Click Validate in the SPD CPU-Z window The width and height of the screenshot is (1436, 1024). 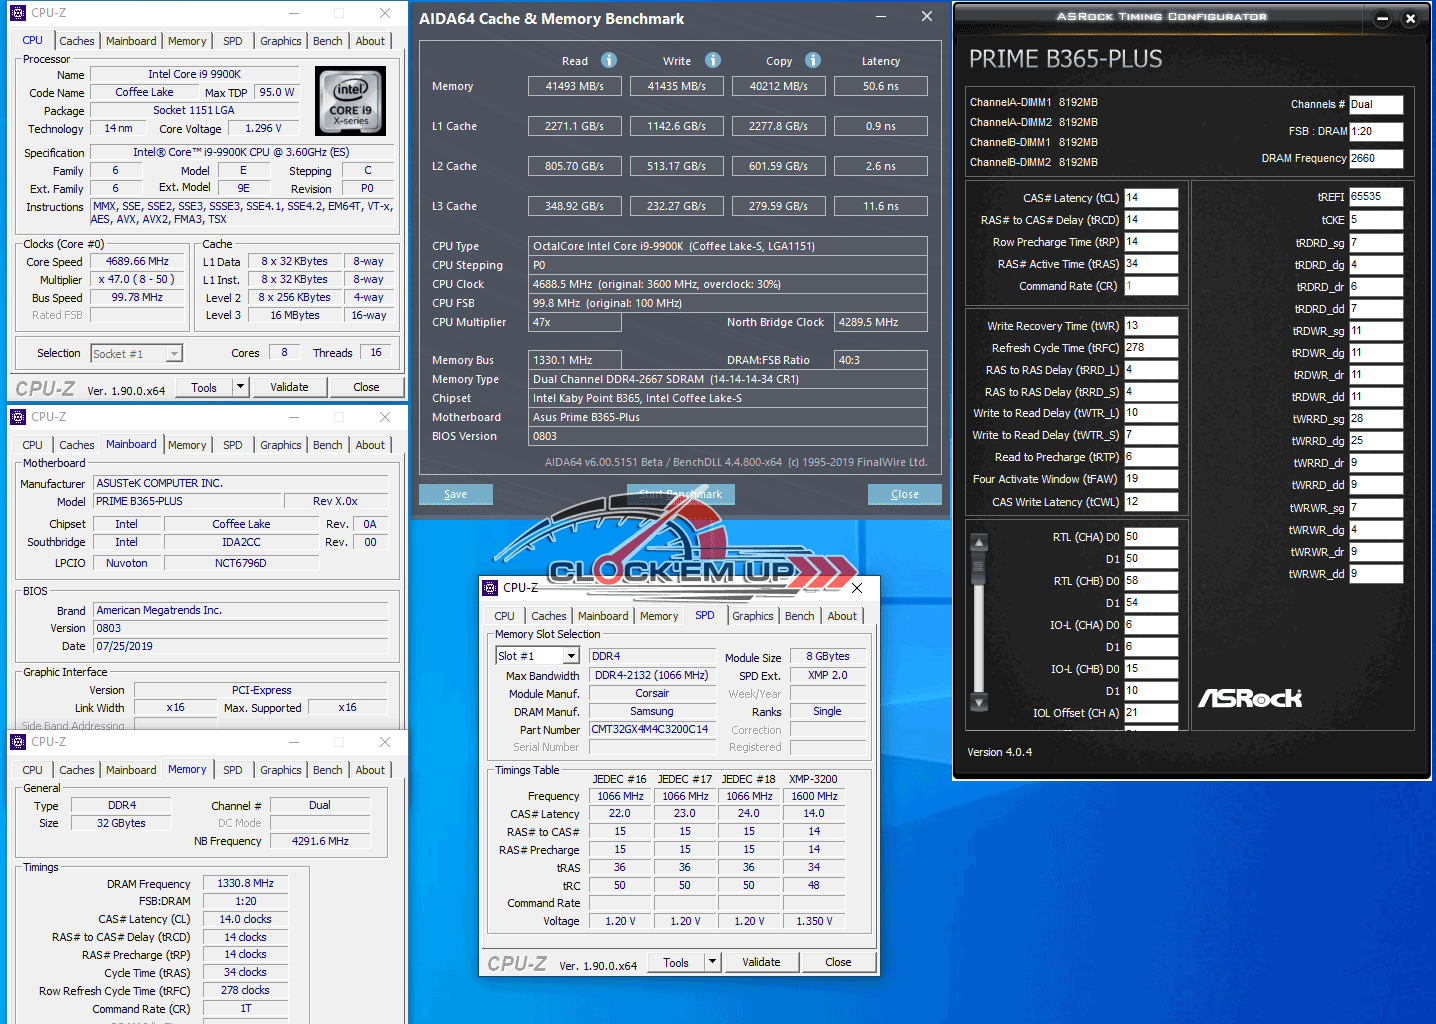point(761,962)
